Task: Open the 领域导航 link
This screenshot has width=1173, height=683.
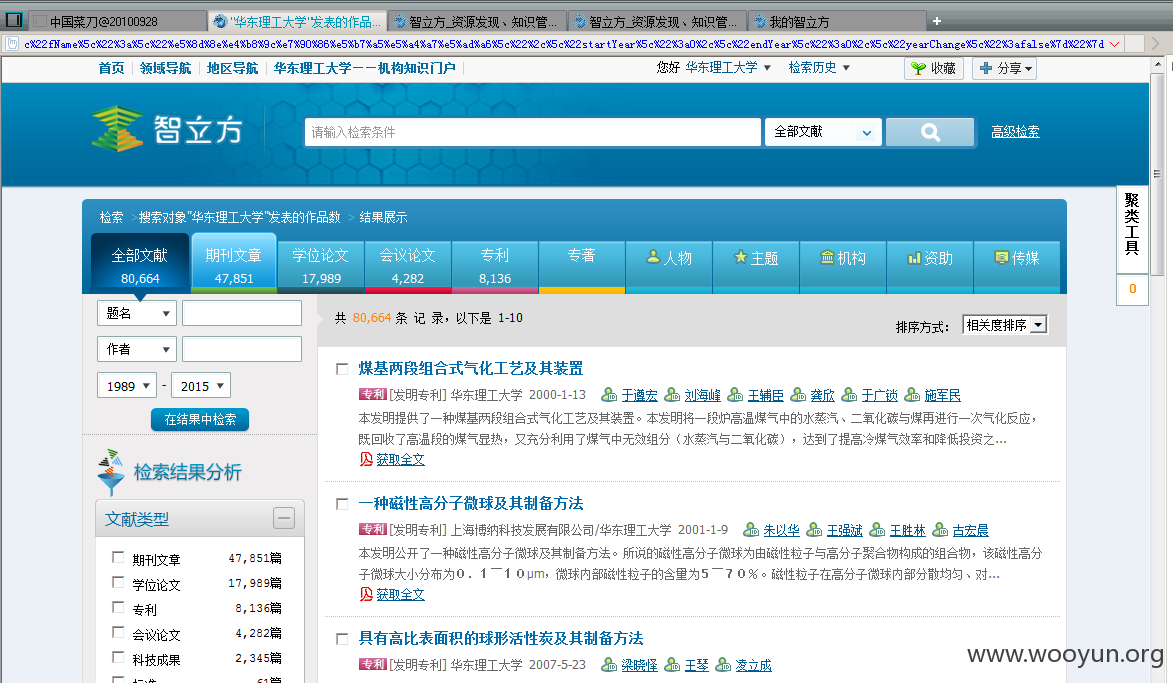Action: (x=165, y=68)
